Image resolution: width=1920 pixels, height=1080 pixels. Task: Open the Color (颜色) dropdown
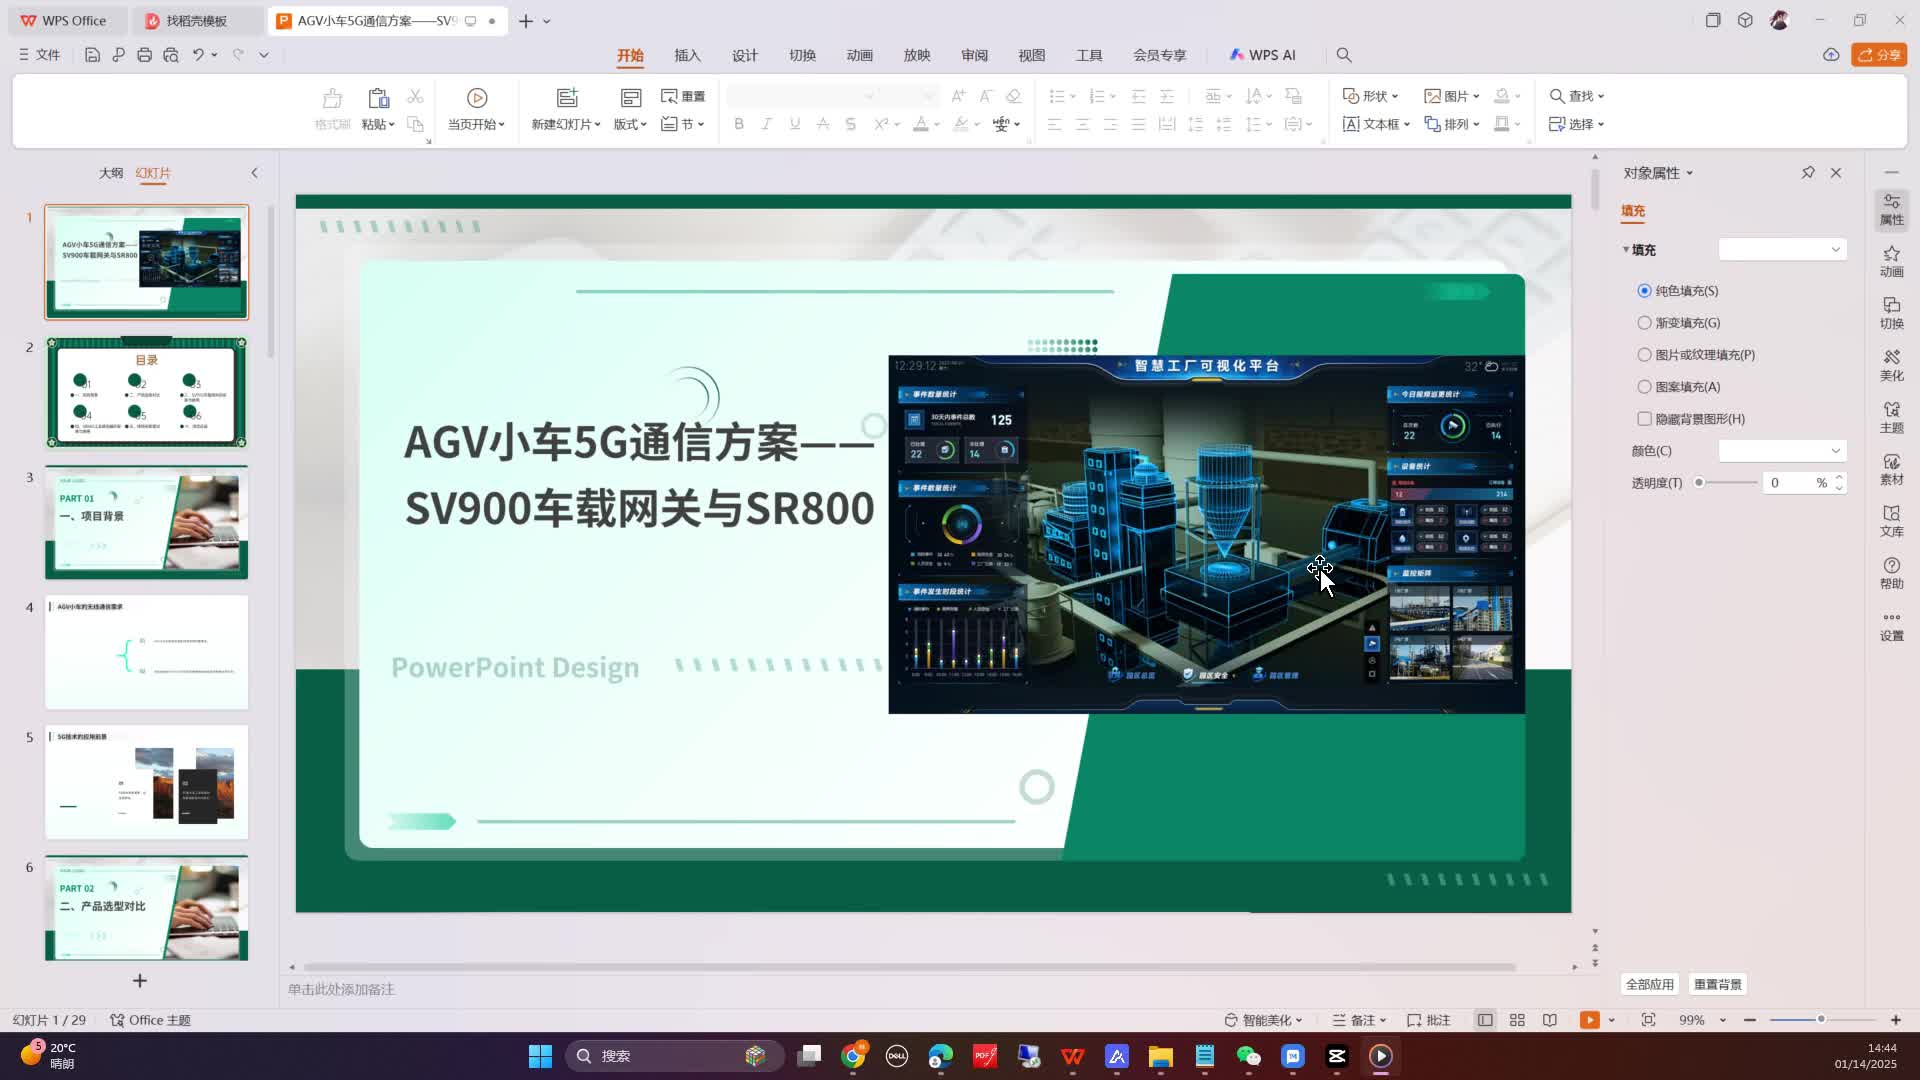click(1782, 451)
